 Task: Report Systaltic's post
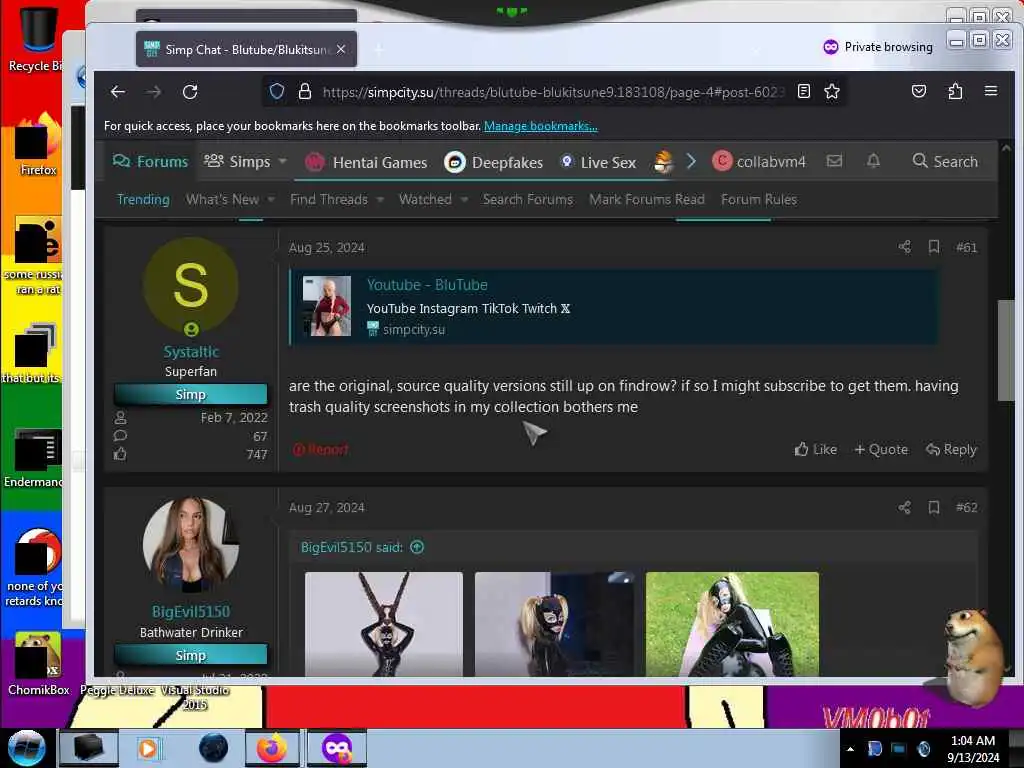321,449
